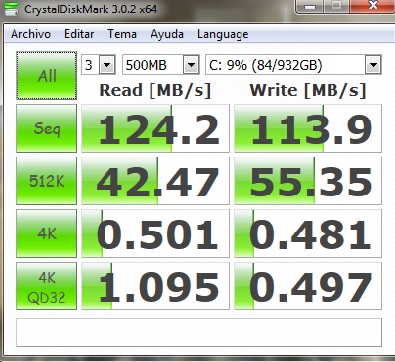
Task: Open the Editar menu
Action: [x=79, y=34]
